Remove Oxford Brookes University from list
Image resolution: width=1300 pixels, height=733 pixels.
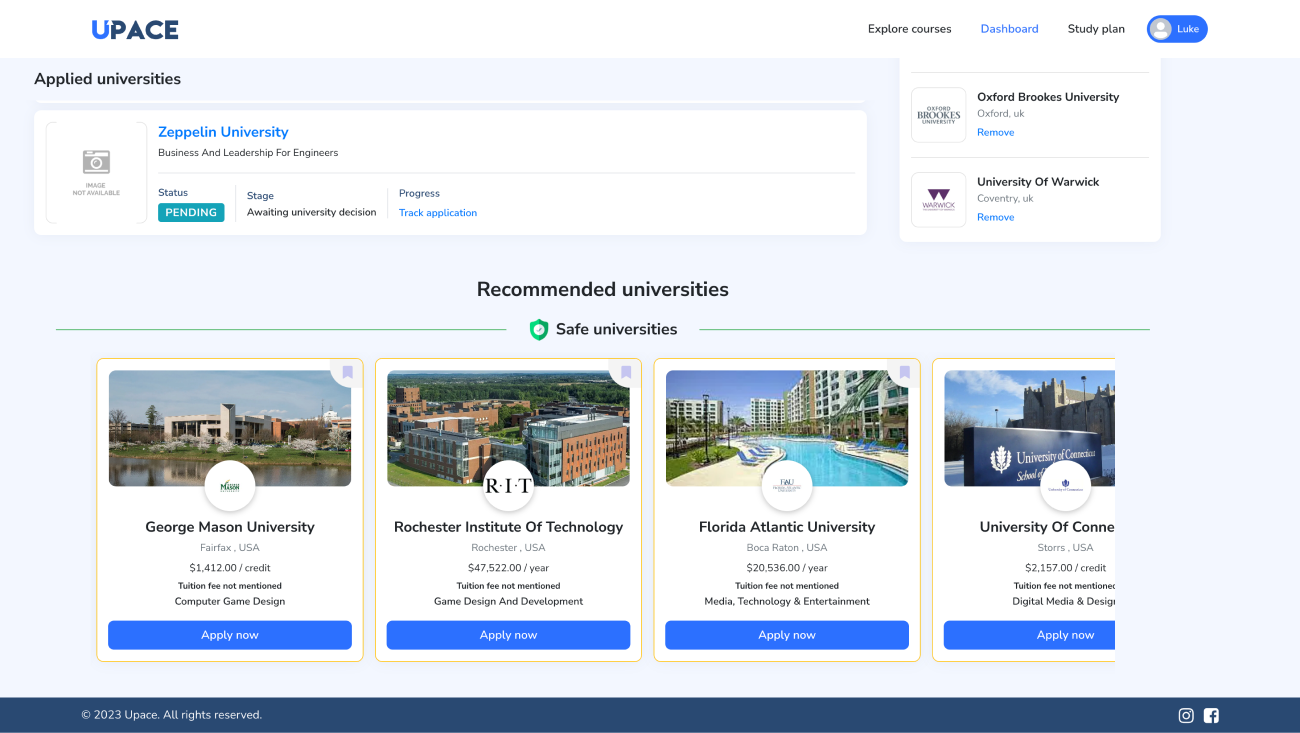[995, 132]
